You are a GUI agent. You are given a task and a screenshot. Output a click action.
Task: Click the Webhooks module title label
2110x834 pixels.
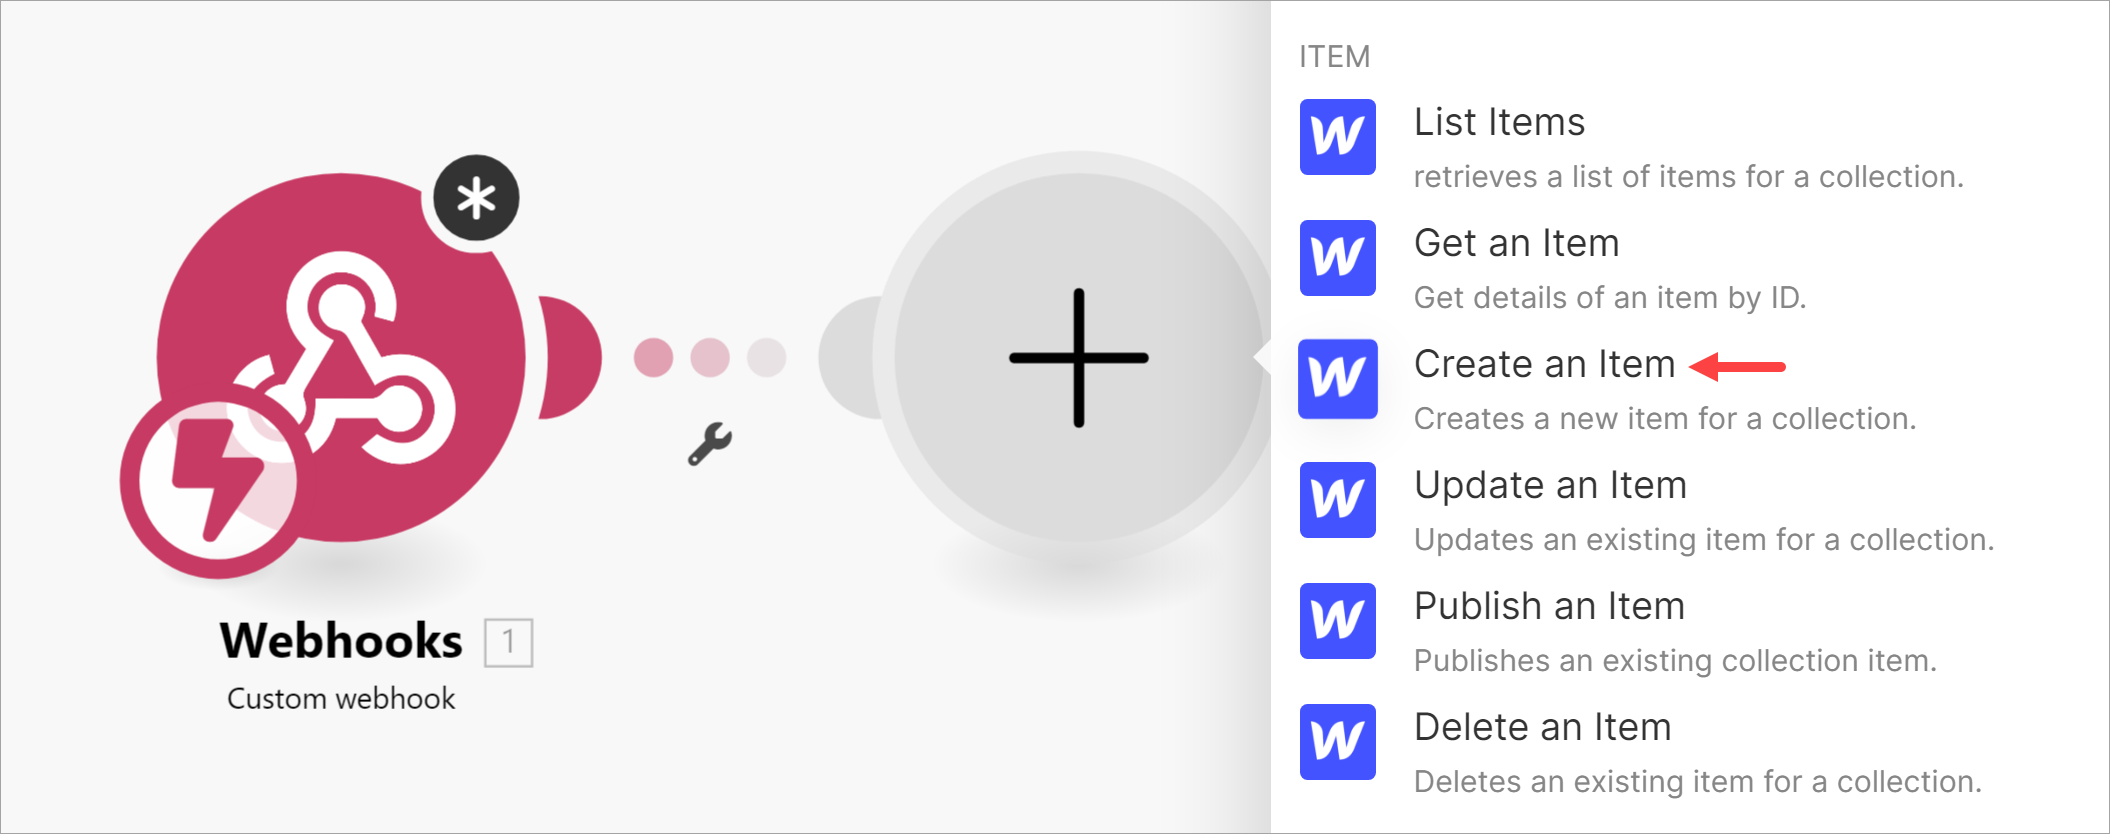[x=341, y=641]
